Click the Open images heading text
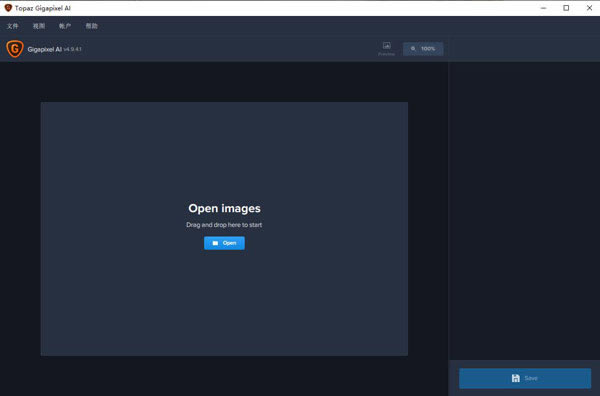 pos(224,209)
